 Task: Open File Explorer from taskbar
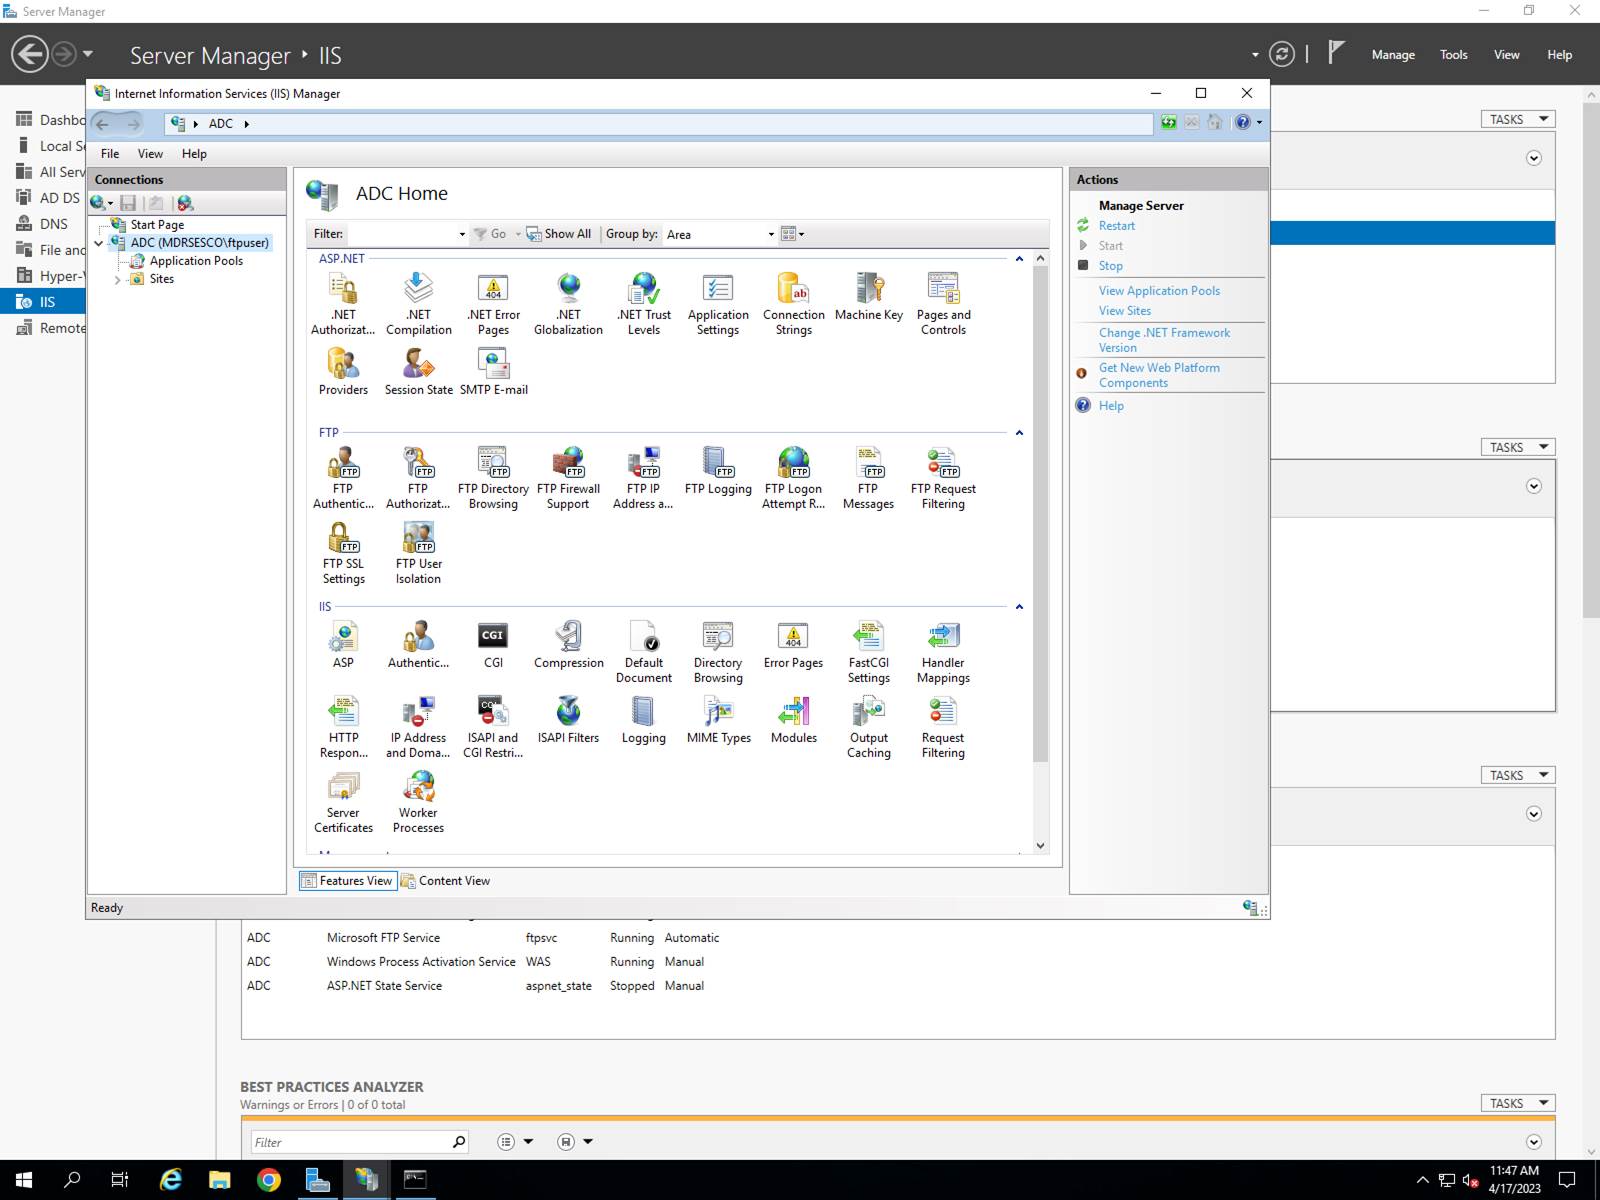(219, 1180)
